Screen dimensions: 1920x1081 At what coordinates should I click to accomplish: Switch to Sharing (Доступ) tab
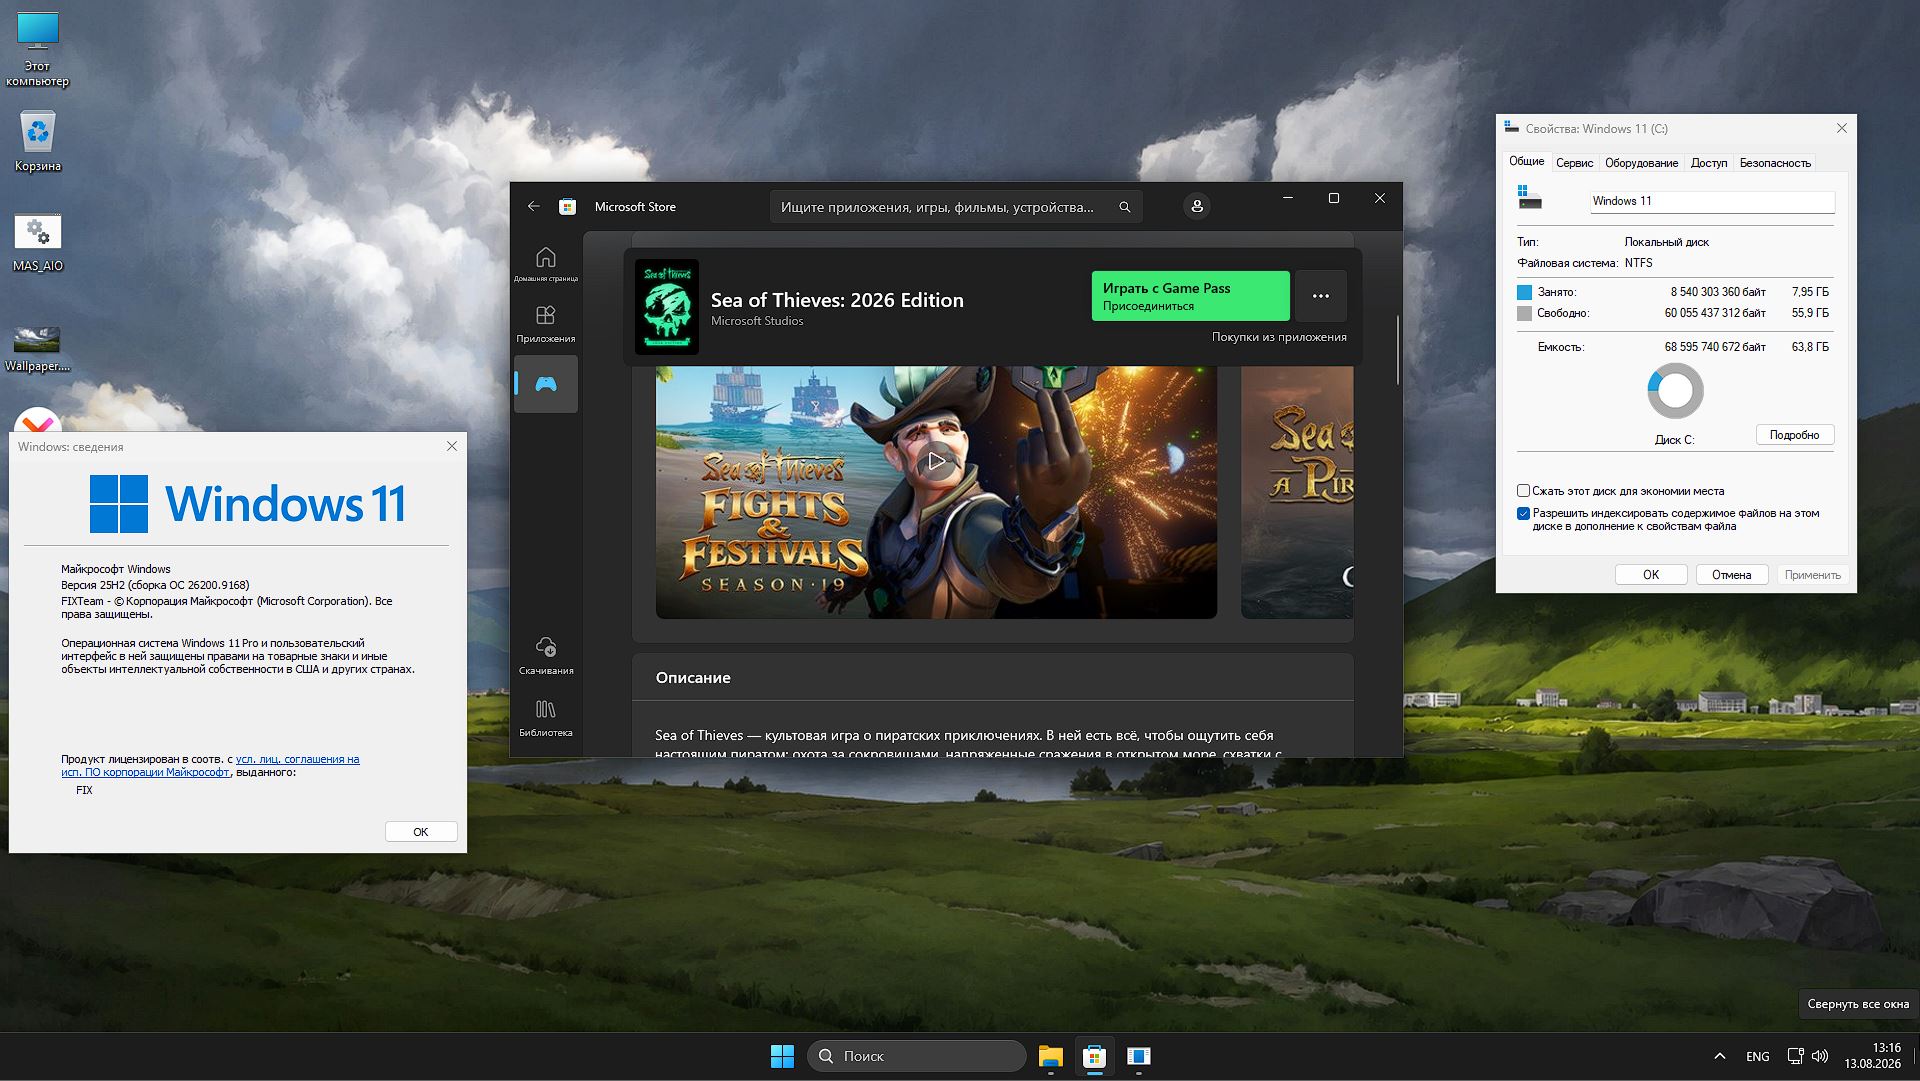[x=1709, y=163]
